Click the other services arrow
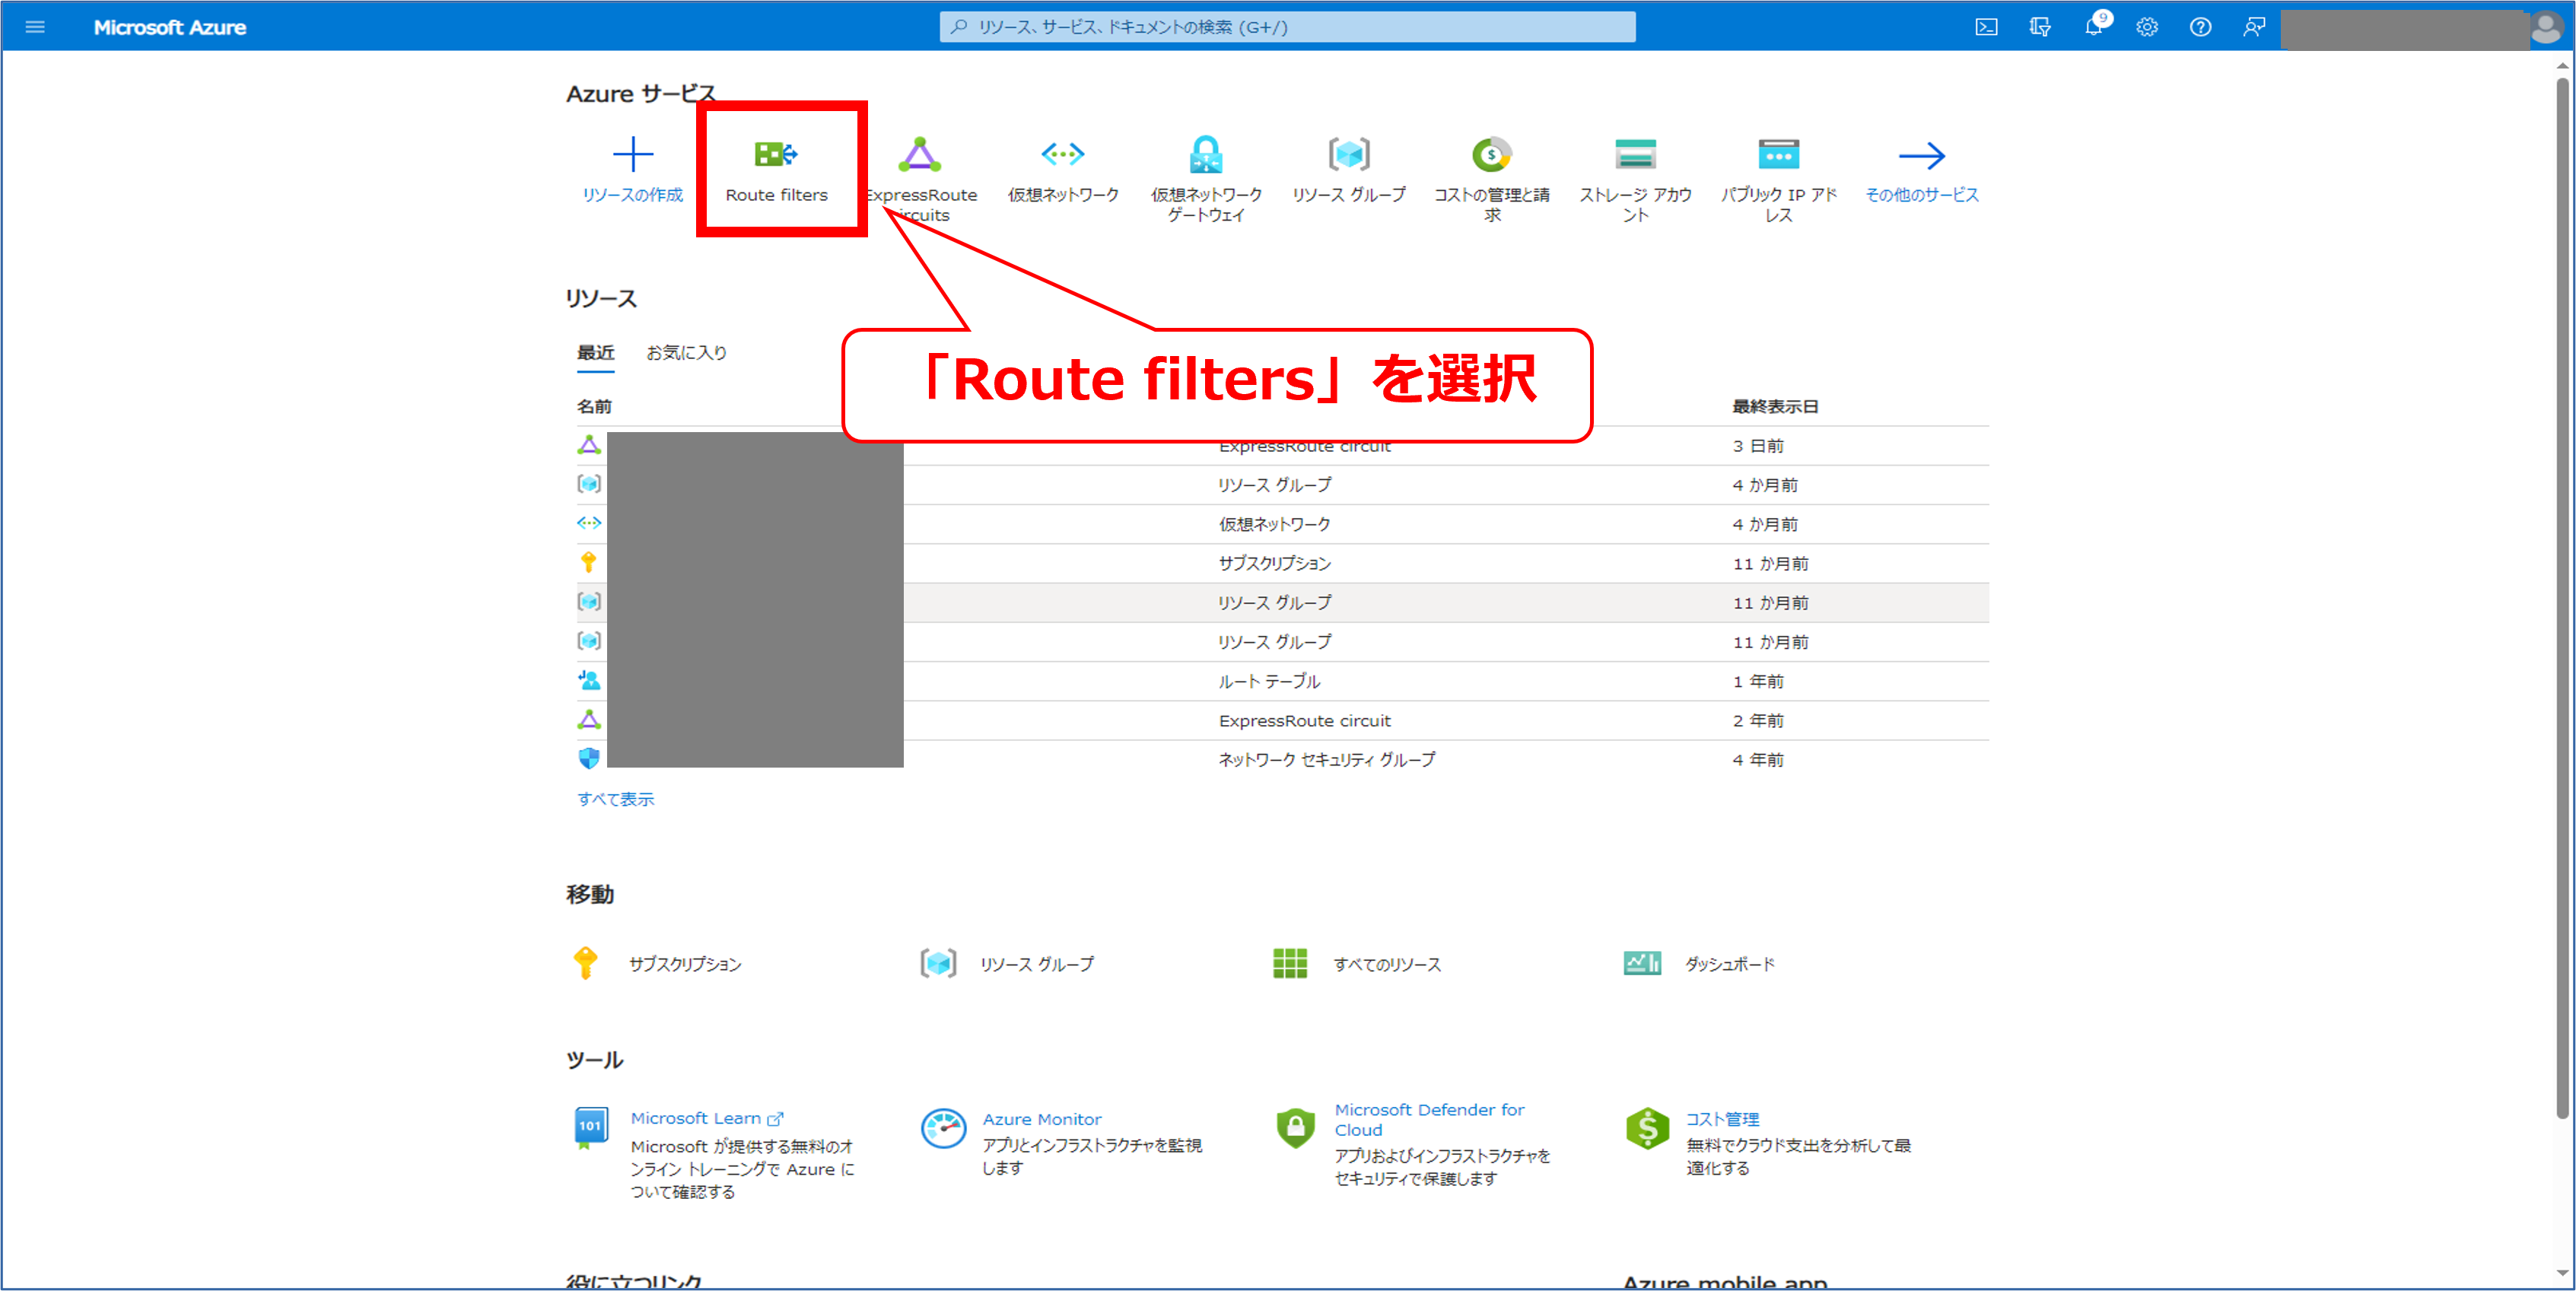The width and height of the screenshot is (2576, 1291). click(x=1921, y=155)
